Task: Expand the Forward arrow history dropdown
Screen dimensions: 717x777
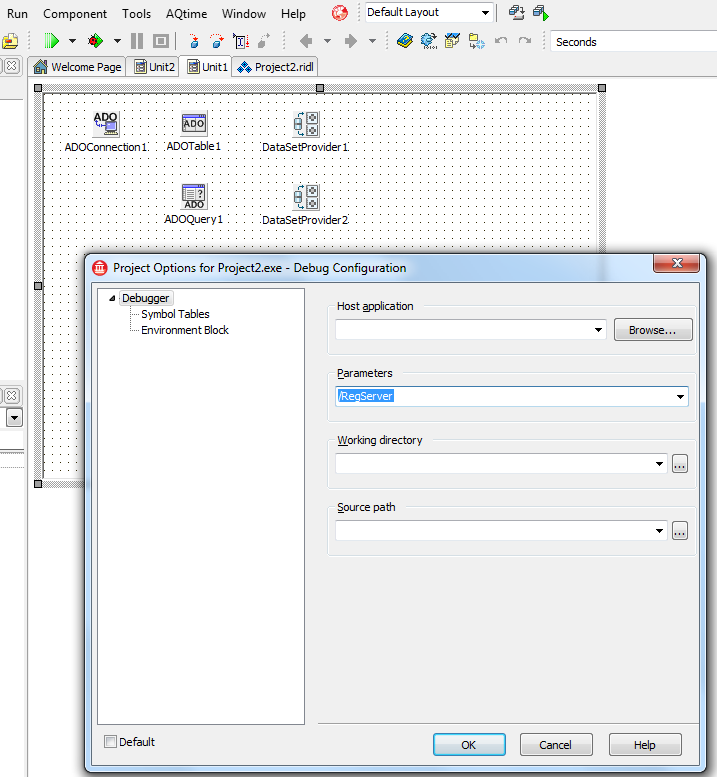Action: pos(373,41)
